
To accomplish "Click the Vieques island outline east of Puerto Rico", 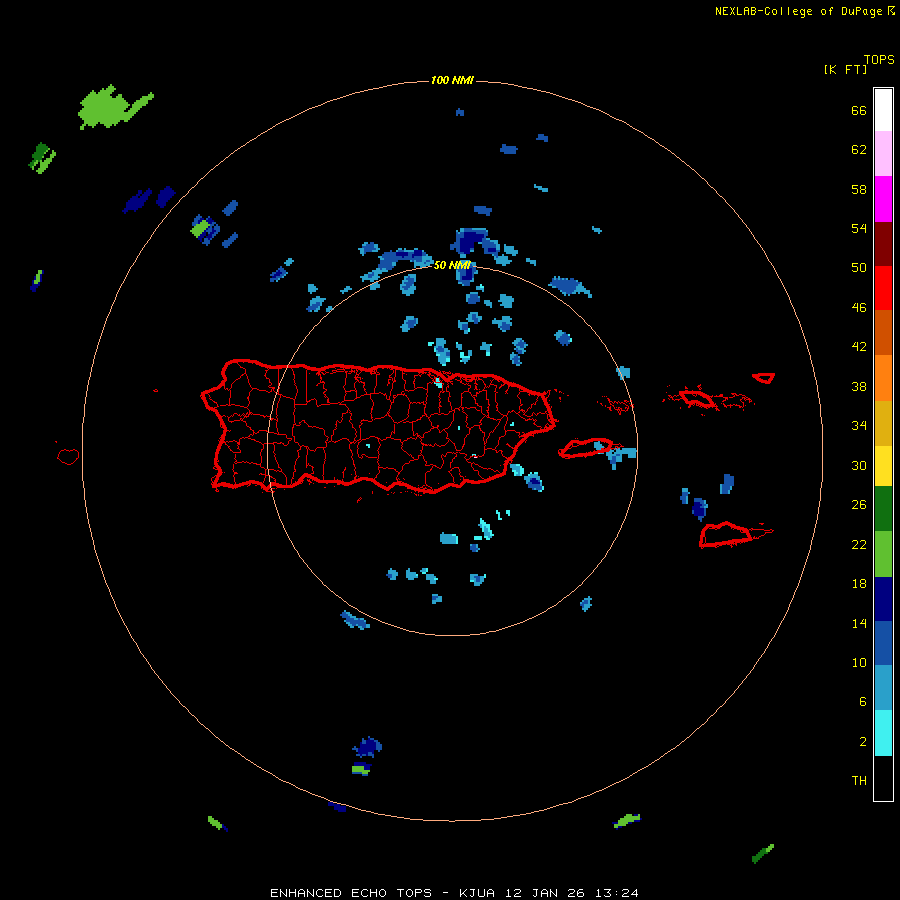I will pyautogui.click(x=588, y=448).
